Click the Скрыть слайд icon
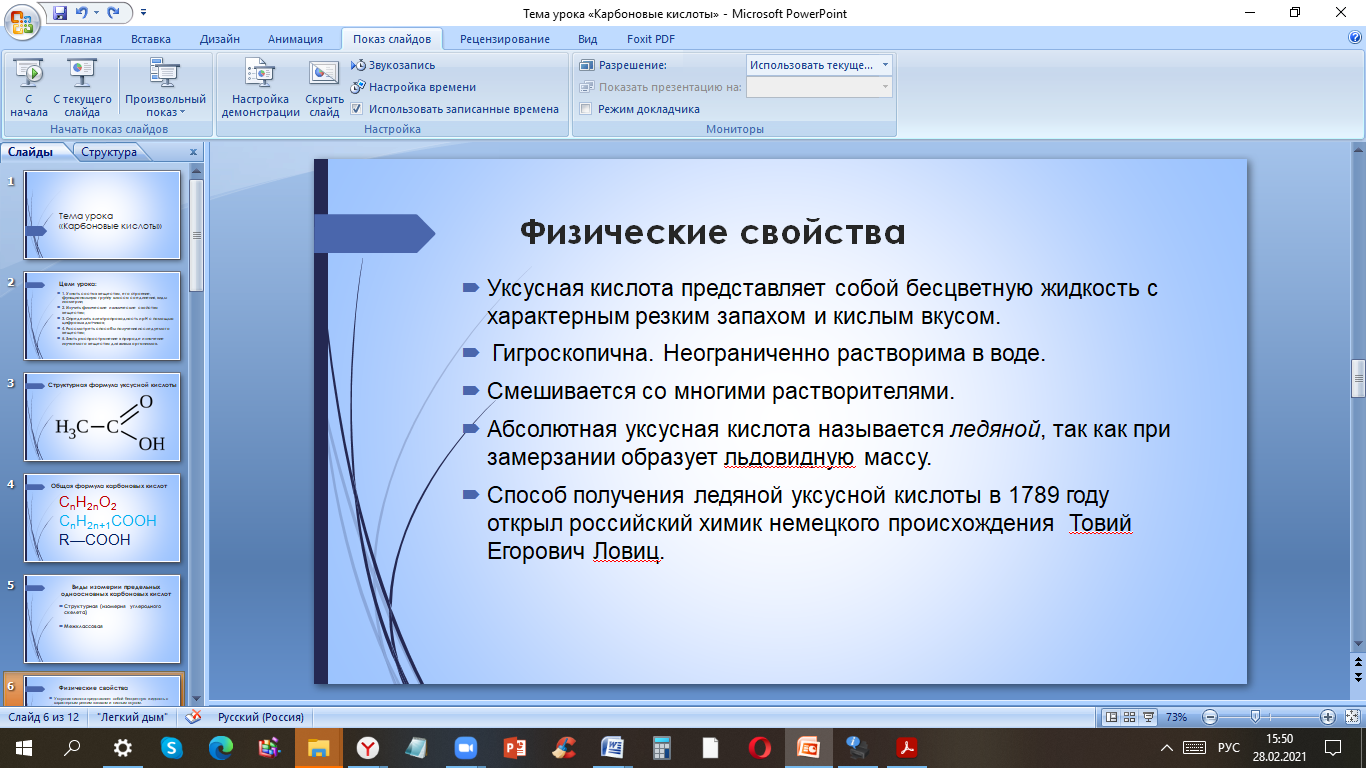1366x768 pixels. (x=324, y=74)
